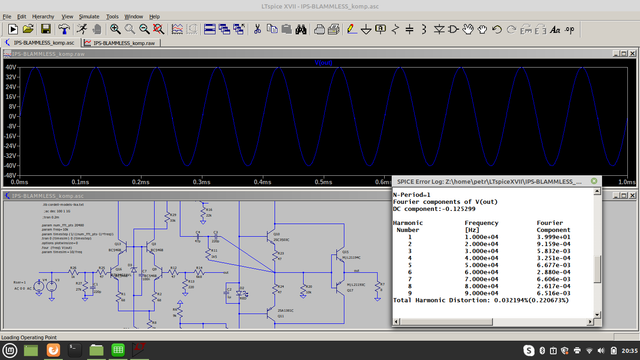
Task: Open the Simulate menu
Action: coord(89,16)
